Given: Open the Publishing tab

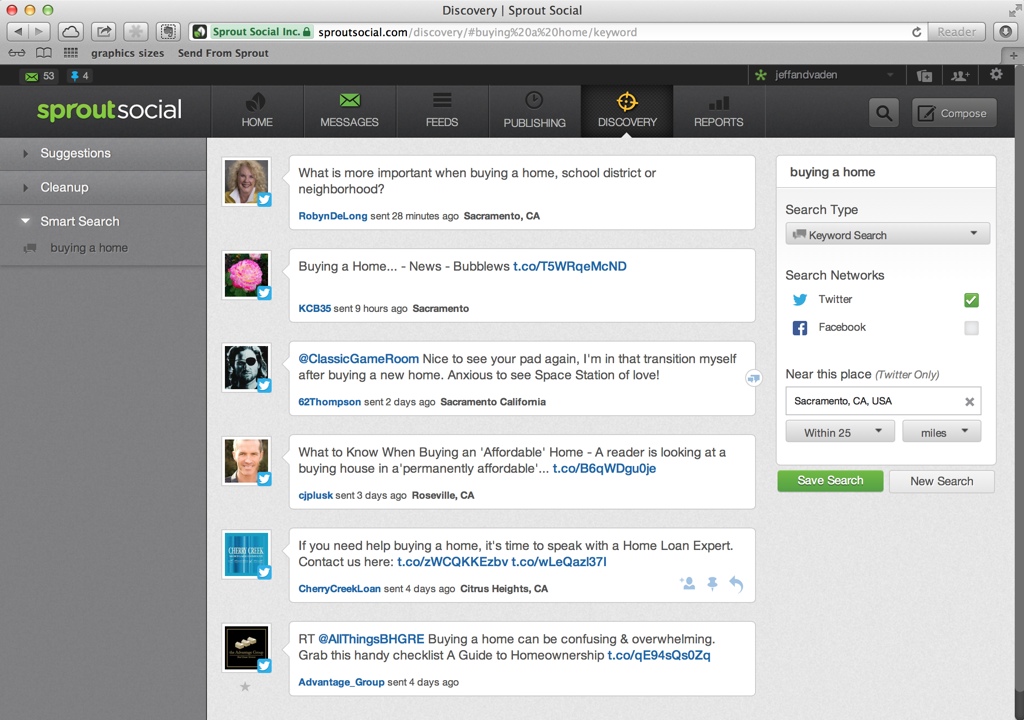Looking at the screenshot, I should click(x=534, y=110).
